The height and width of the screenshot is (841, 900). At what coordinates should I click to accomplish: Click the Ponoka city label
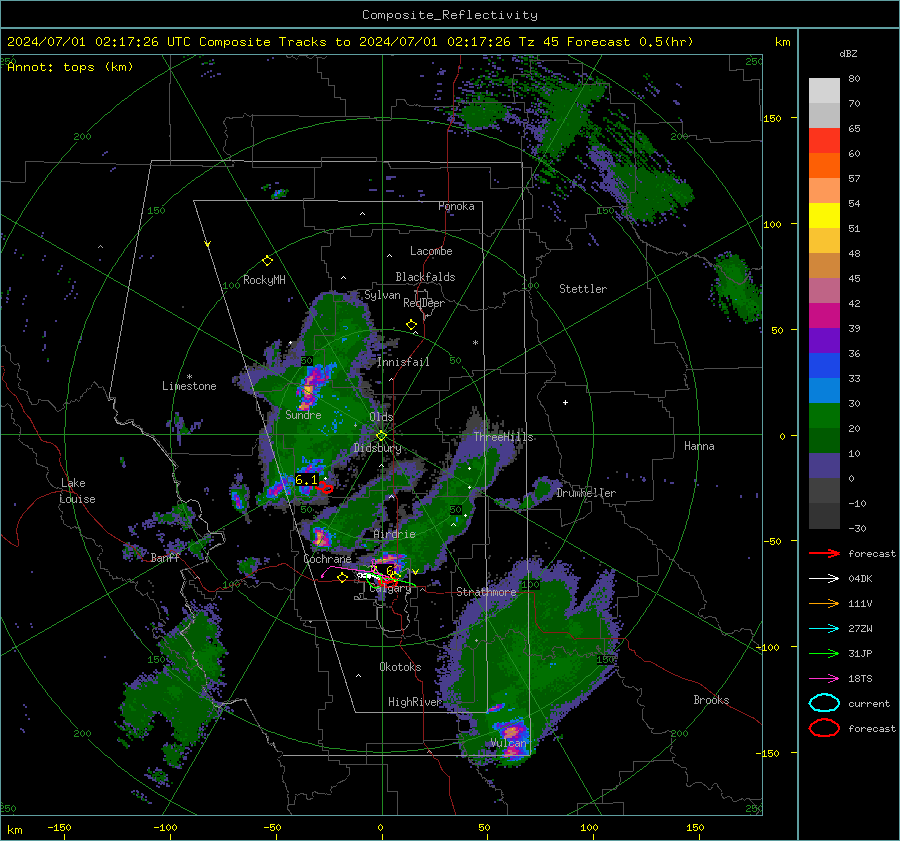(456, 206)
